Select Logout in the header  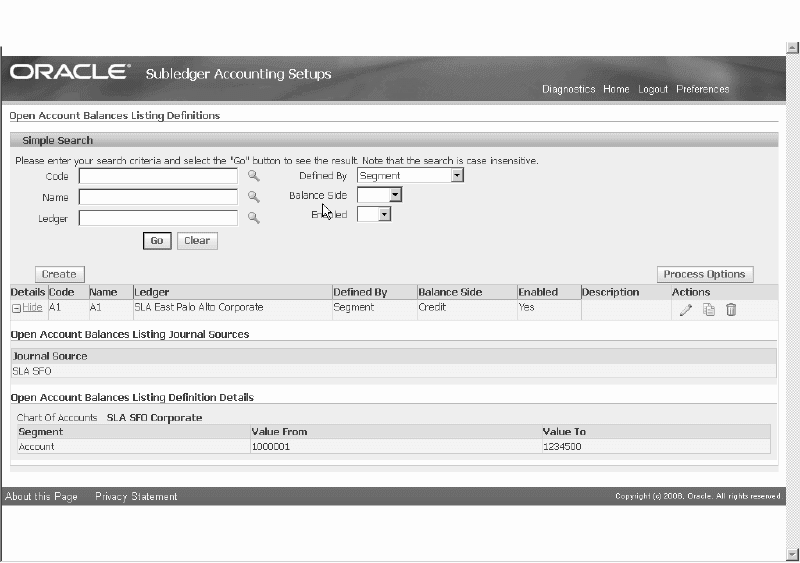click(x=653, y=89)
